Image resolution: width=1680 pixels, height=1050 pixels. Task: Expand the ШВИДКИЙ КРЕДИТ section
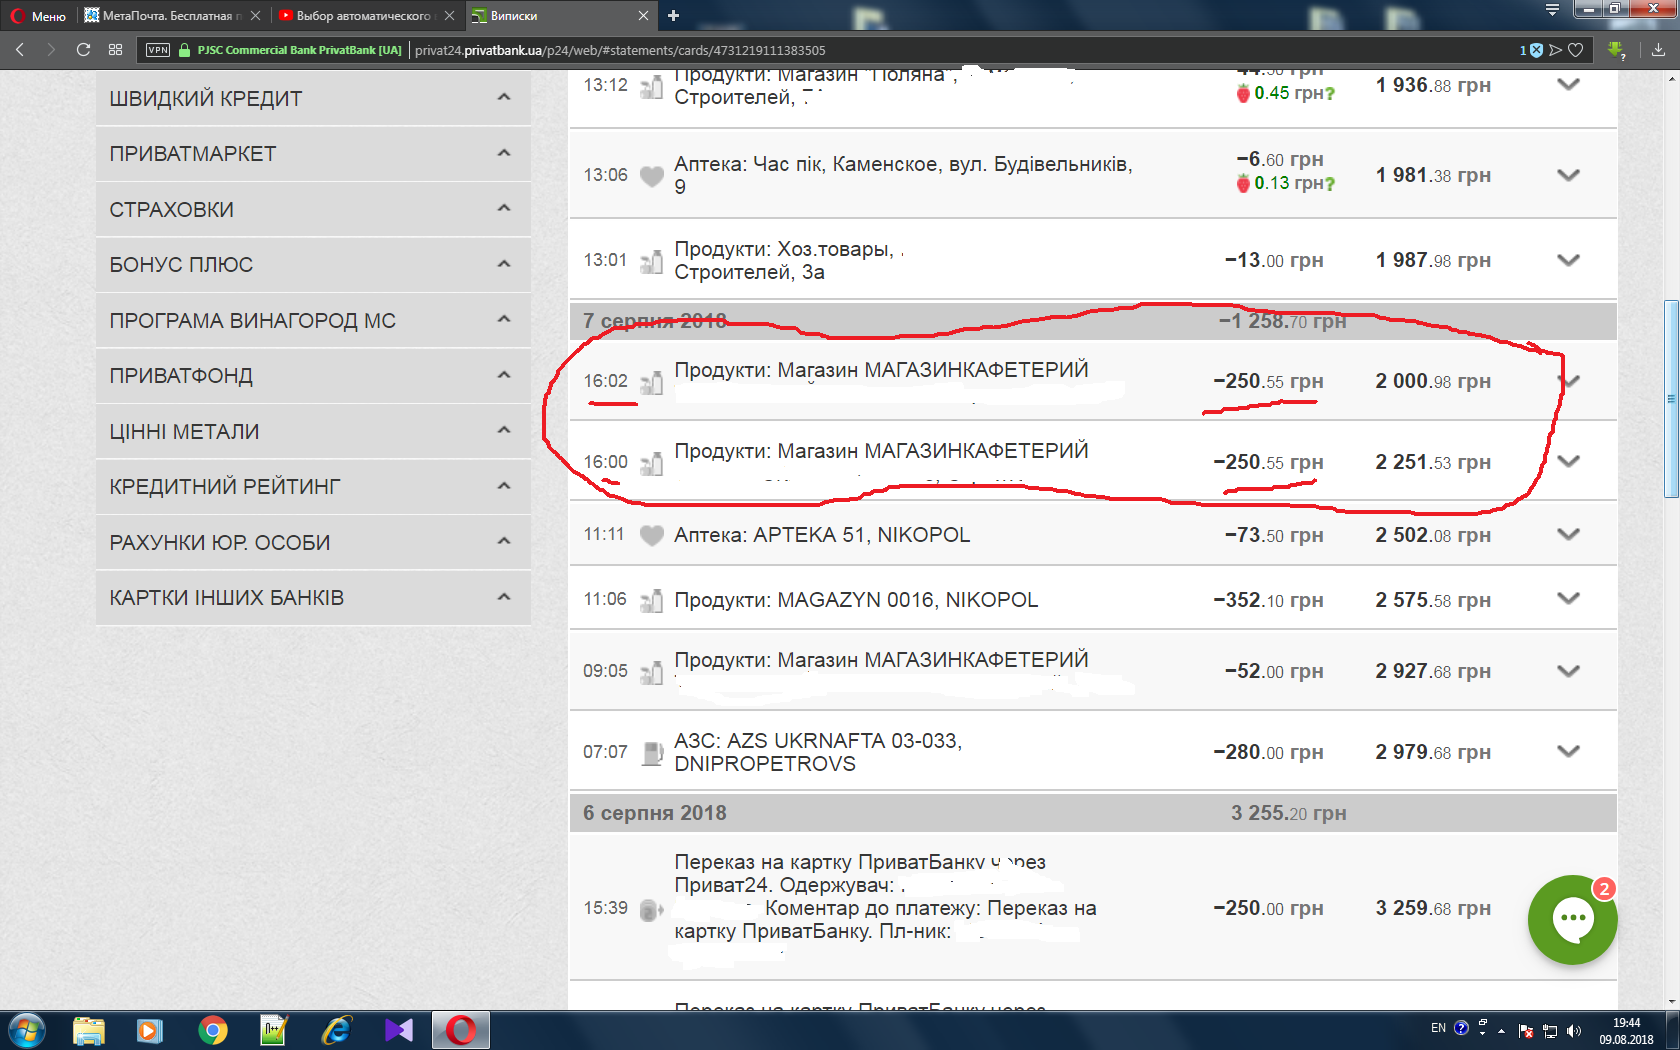point(313,98)
